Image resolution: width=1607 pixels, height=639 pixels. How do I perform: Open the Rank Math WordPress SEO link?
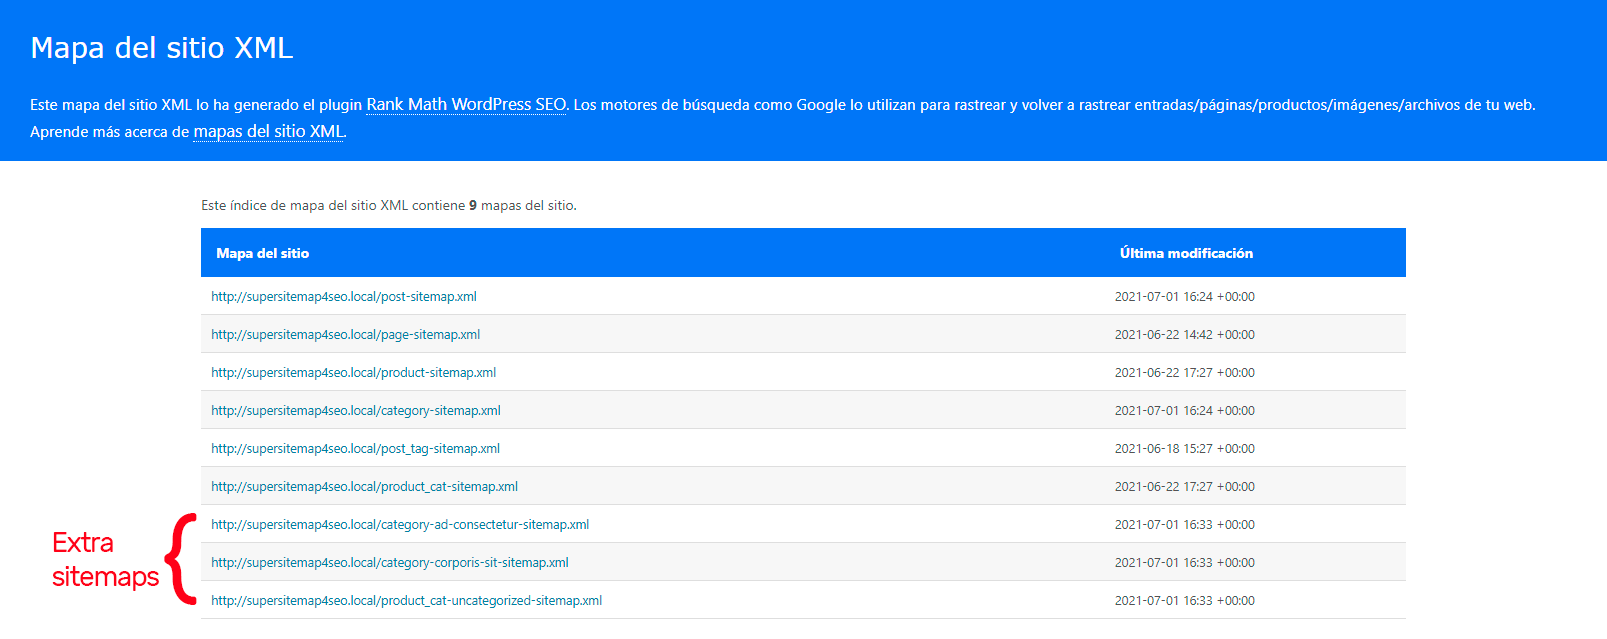tap(466, 104)
